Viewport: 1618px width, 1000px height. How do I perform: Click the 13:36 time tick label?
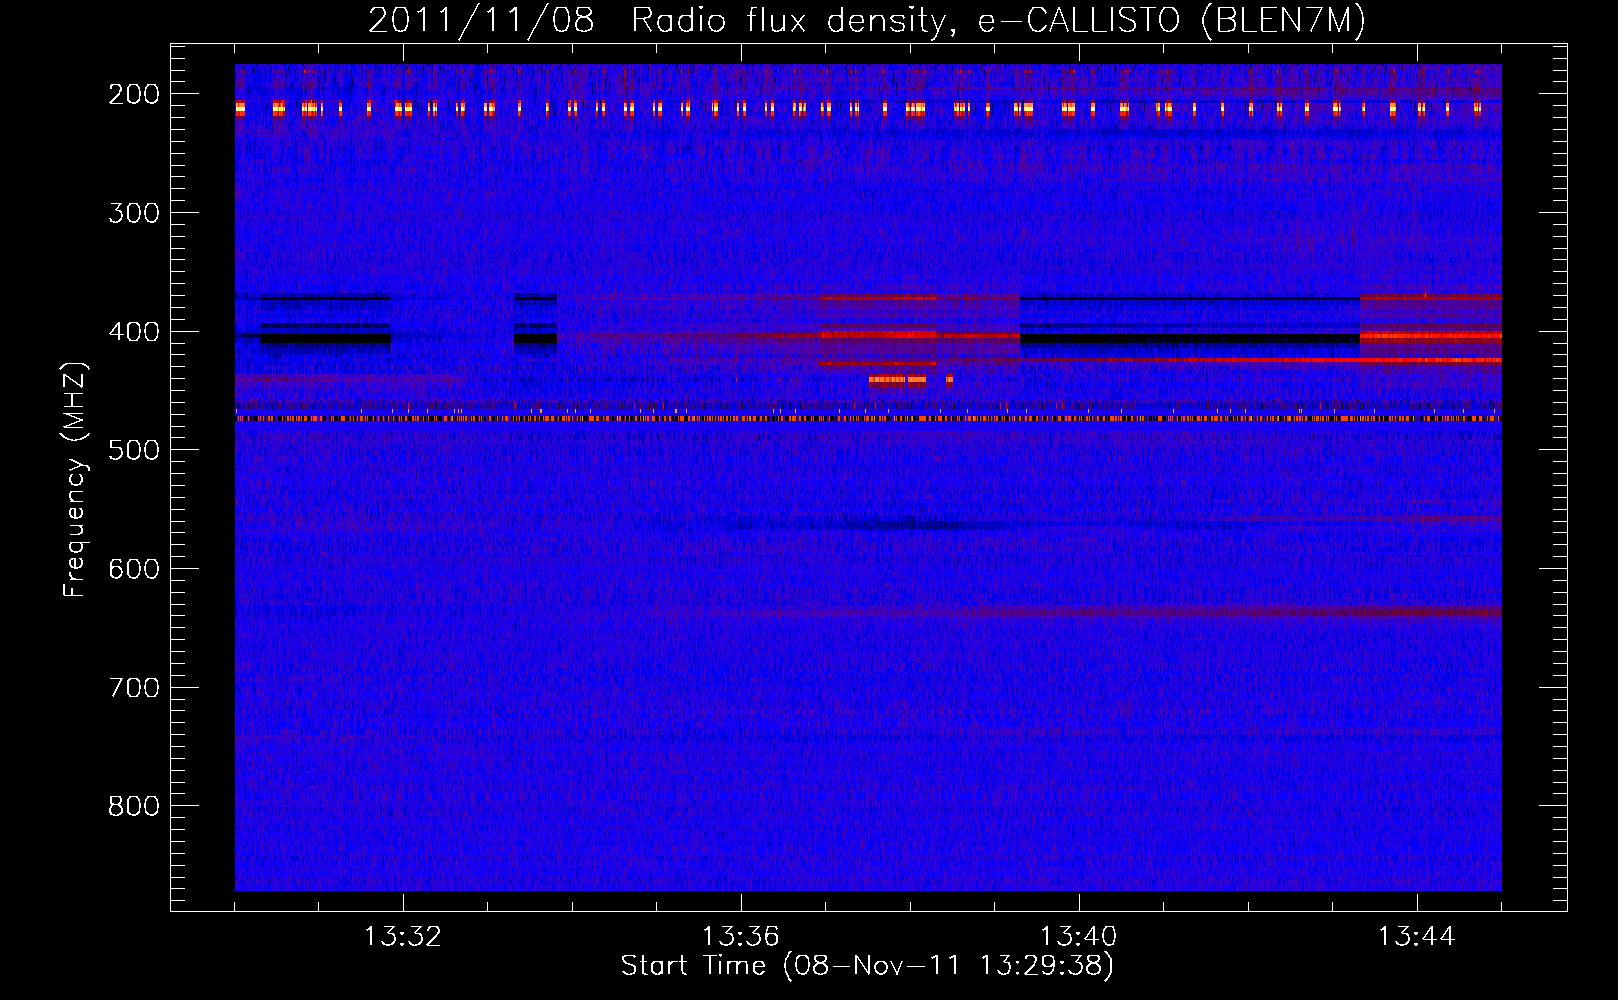pos(740,937)
